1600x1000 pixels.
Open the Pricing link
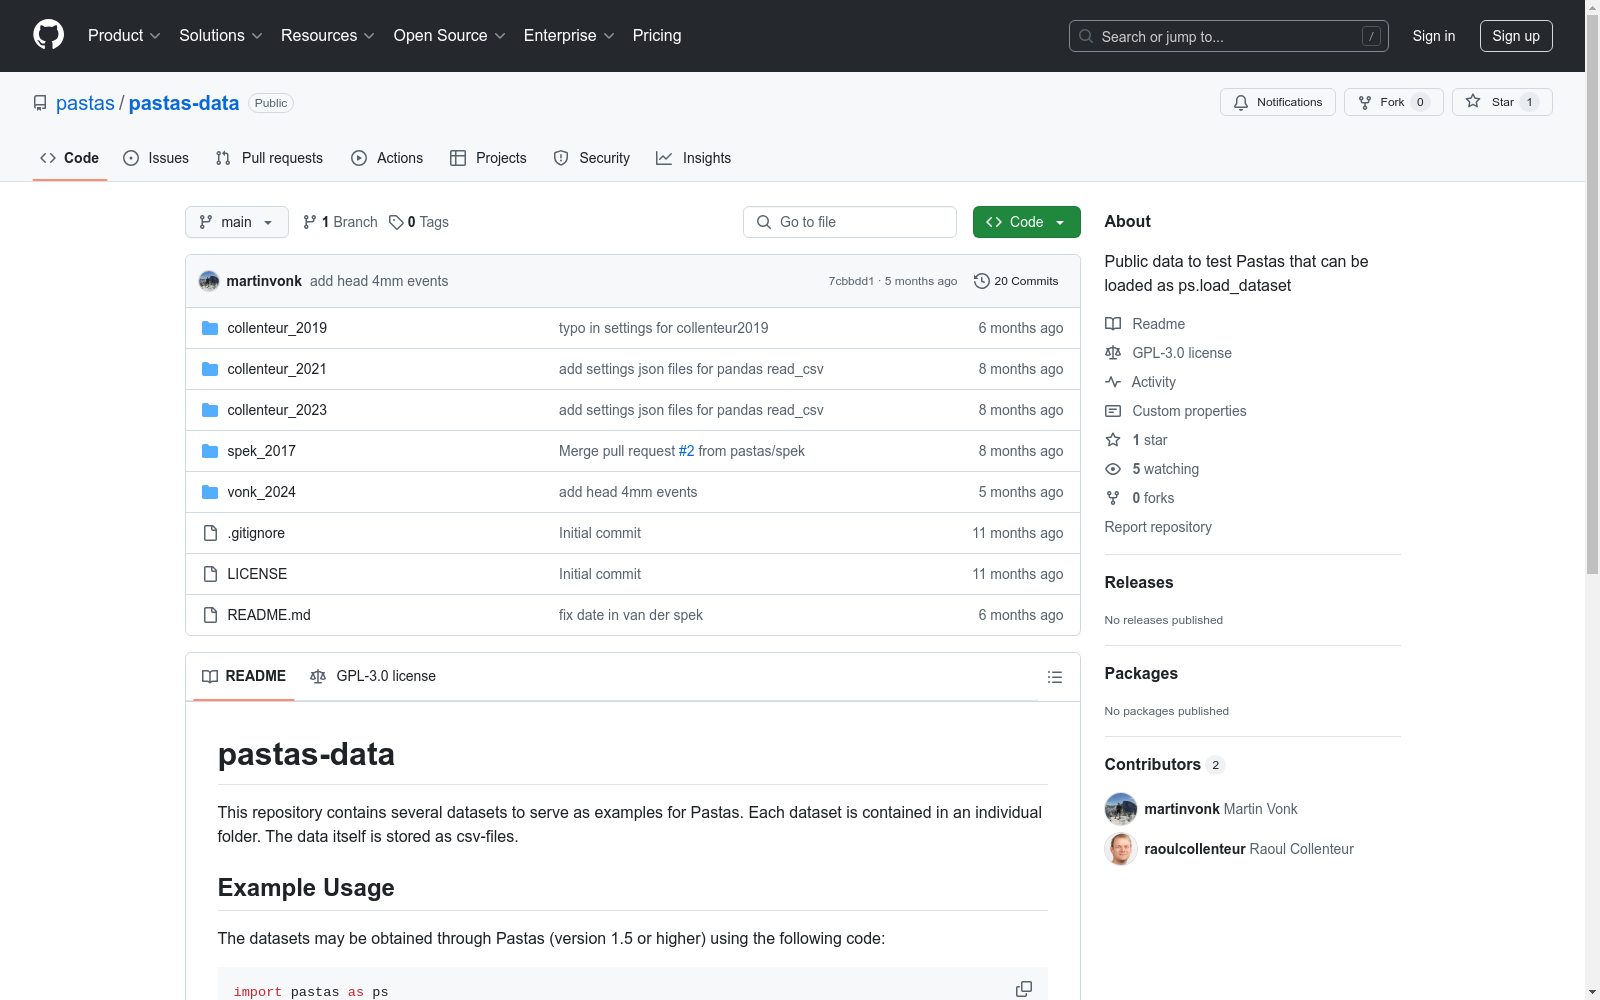[657, 36]
